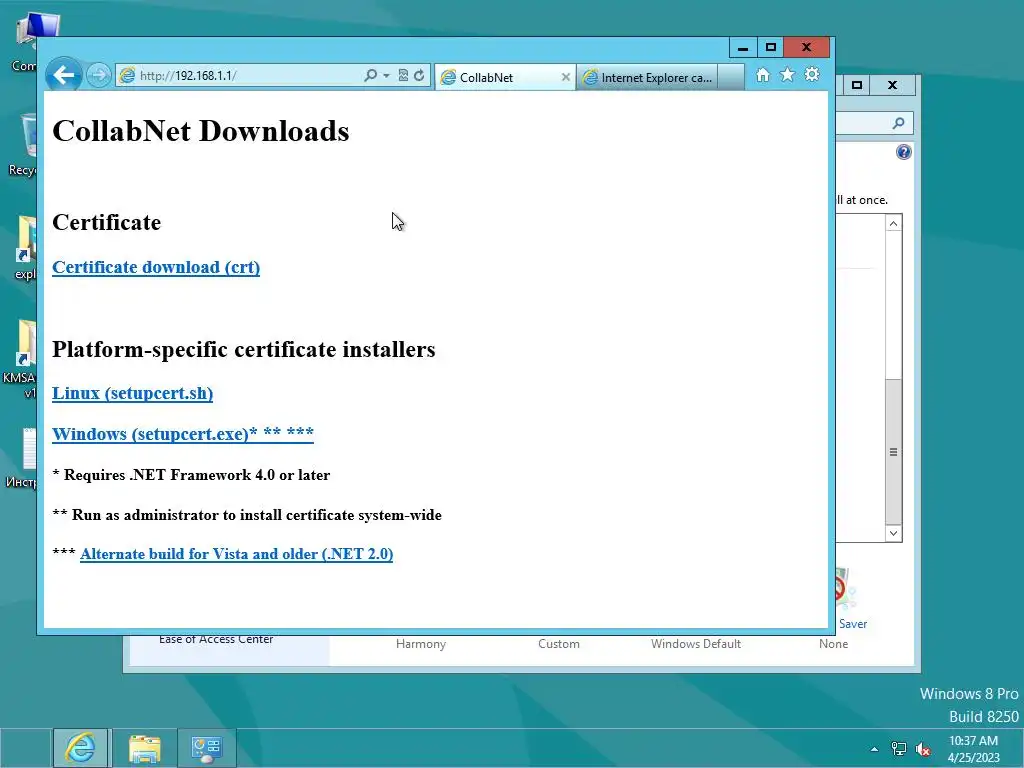Select the explorer shortcut desktop icon

(25, 248)
